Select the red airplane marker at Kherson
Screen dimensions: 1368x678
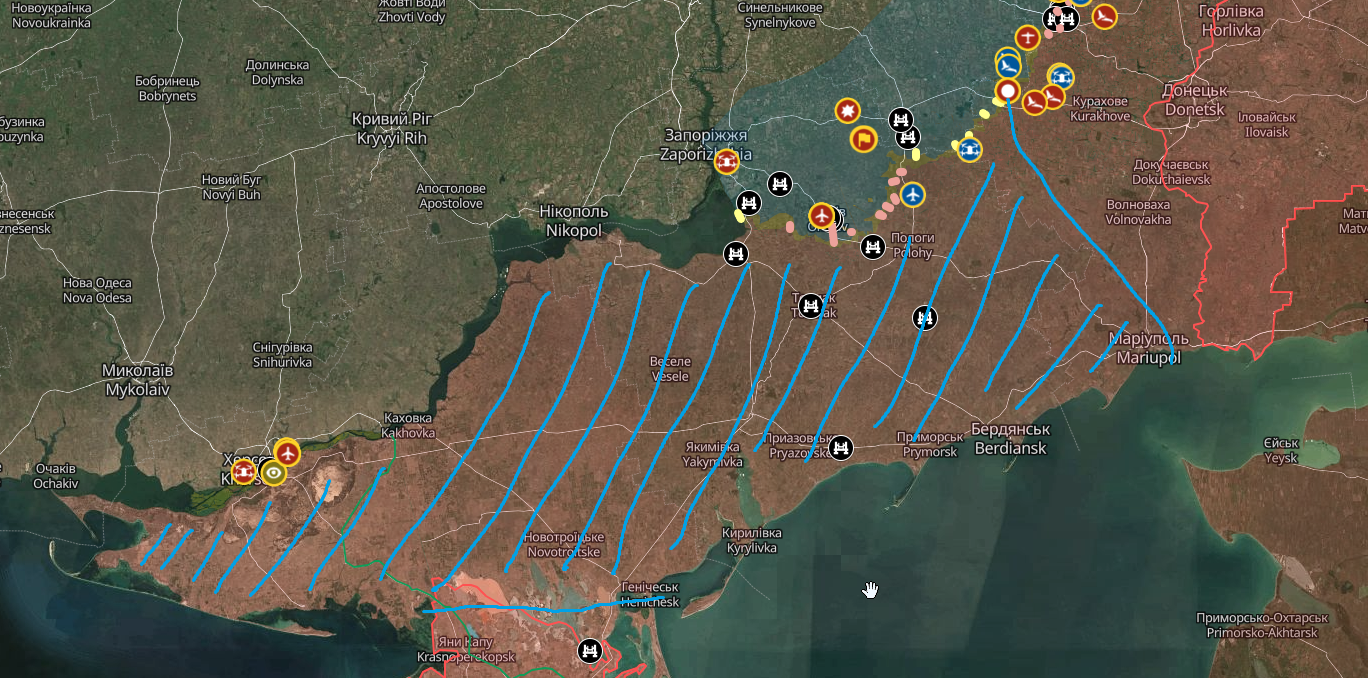pyautogui.click(x=288, y=453)
